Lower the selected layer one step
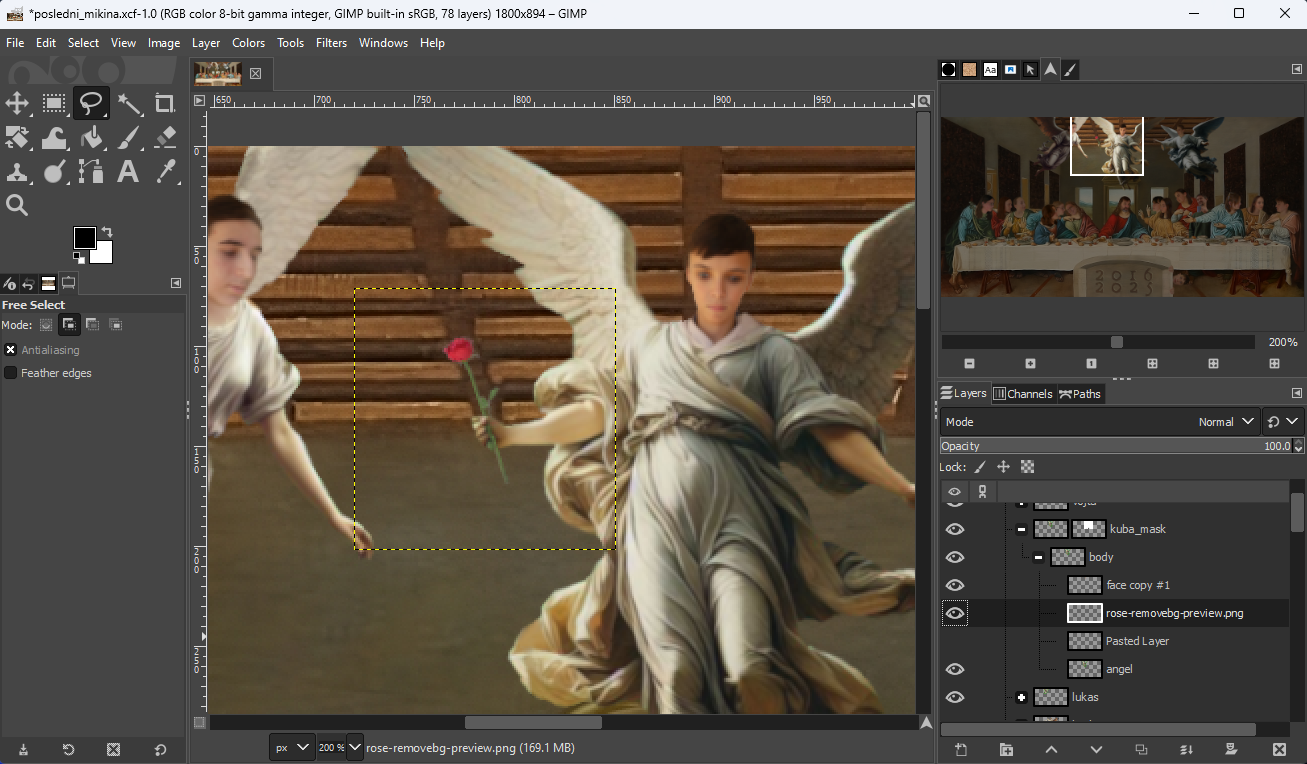 (x=1096, y=749)
